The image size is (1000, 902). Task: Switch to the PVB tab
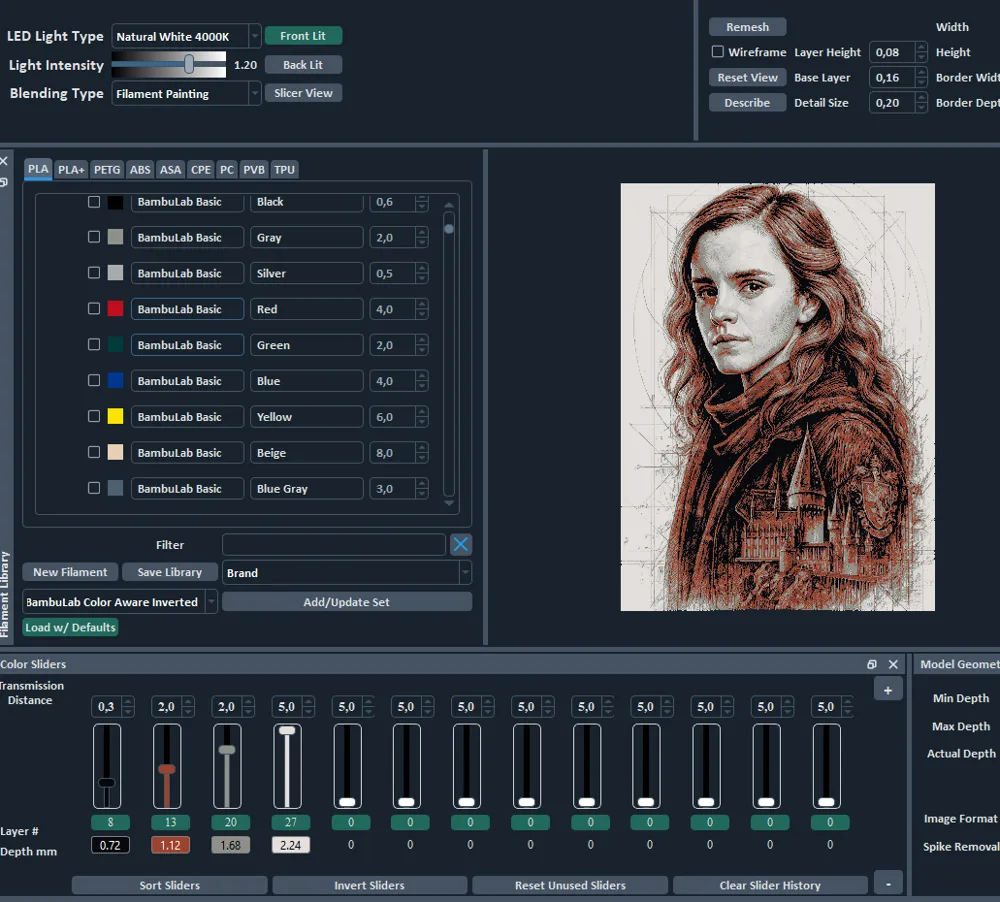[x=253, y=170]
